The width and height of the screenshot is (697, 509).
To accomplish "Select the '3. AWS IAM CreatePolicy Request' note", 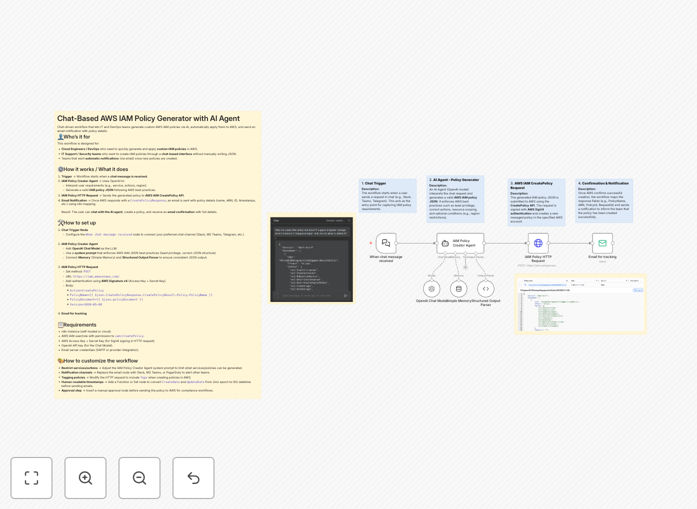I will point(537,202).
